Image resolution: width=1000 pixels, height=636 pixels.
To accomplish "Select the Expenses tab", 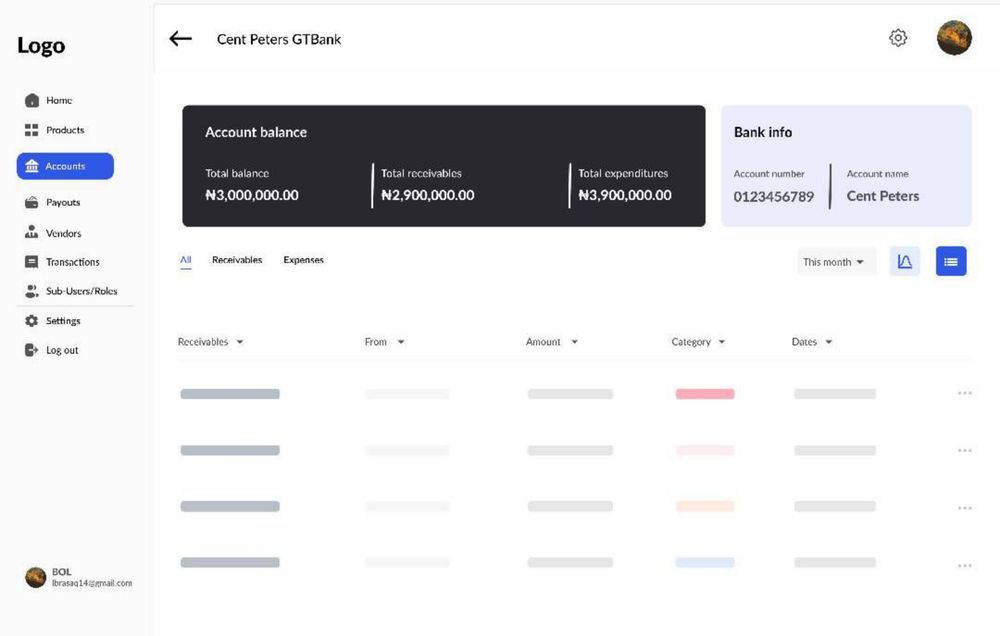I will [303, 260].
